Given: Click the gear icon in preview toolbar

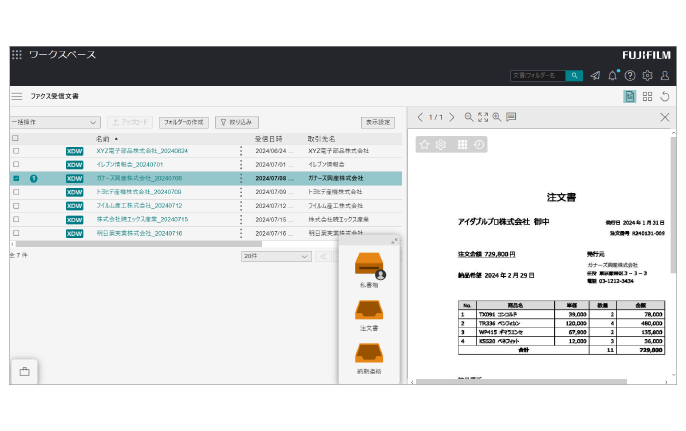Looking at the screenshot, I should tap(441, 145).
